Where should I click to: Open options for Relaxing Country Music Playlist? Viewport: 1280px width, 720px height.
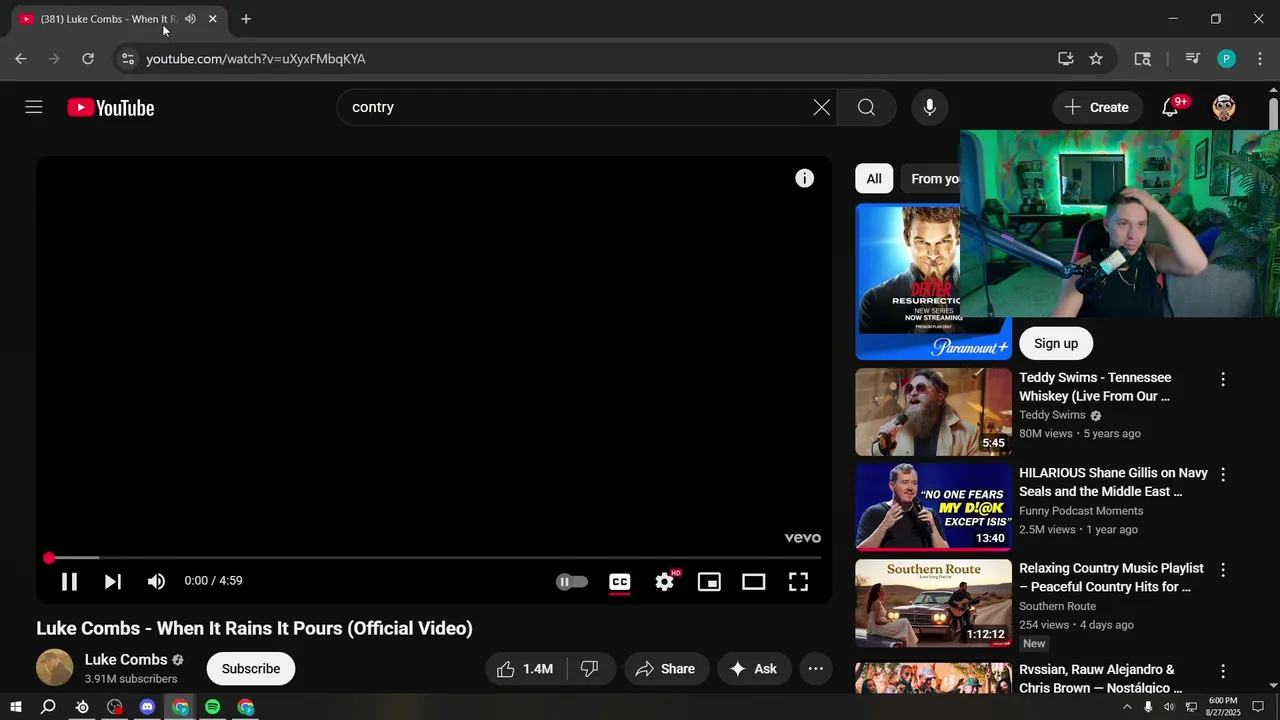pyautogui.click(x=1222, y=569)
